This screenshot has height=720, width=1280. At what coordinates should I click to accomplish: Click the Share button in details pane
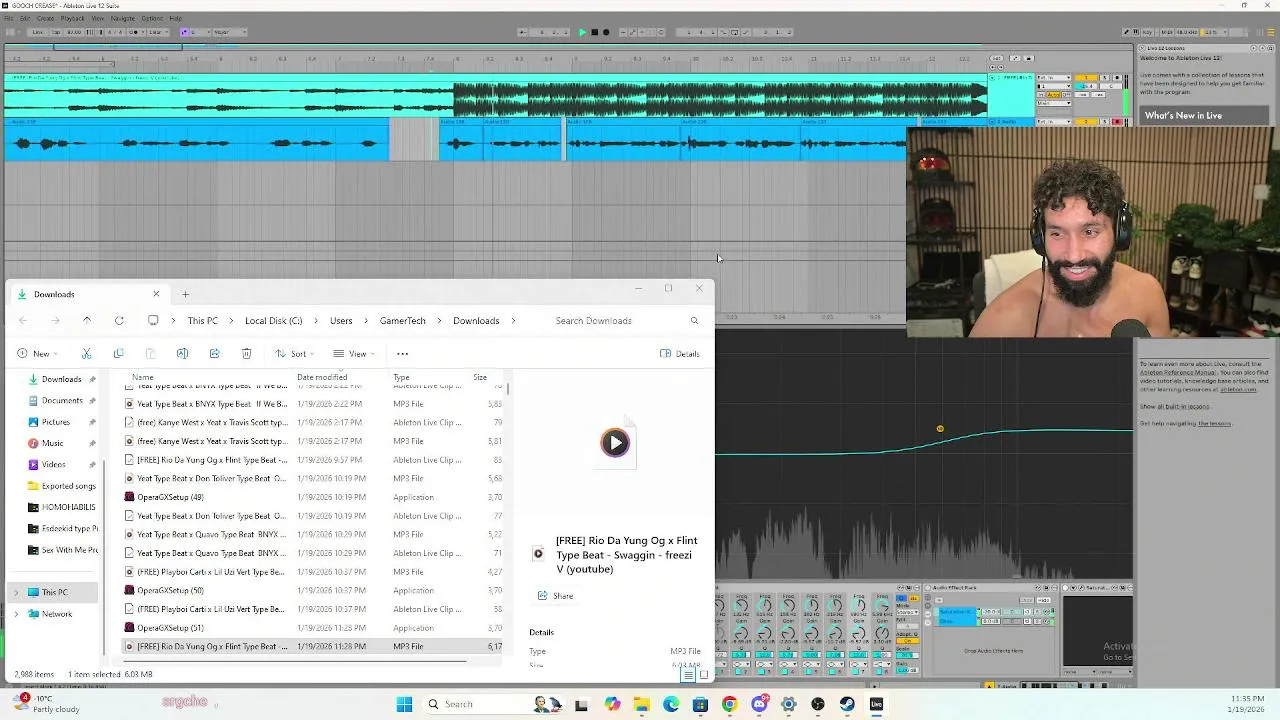point(556,596)
